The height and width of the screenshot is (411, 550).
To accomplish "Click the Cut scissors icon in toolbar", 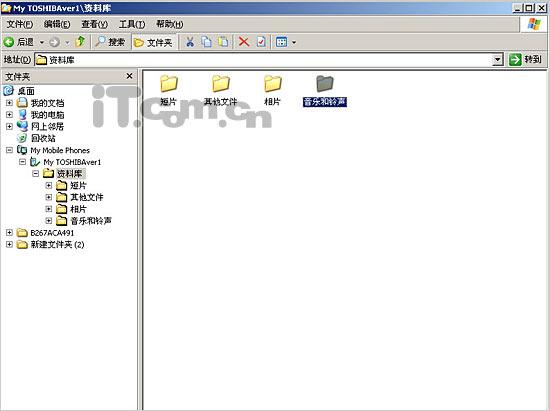I will click(x=190, y=42).
